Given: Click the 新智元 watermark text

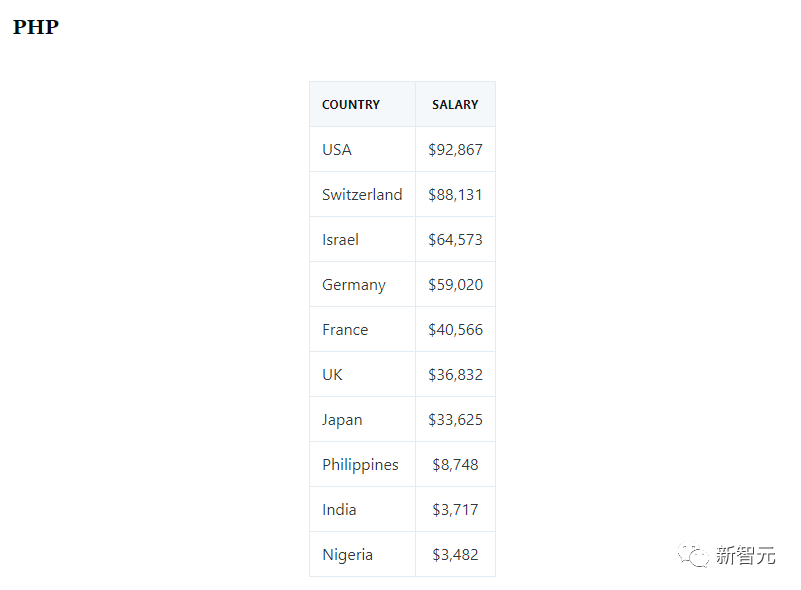Looking at the screenshot, I should pyautogui.click(x=746, y=556).
